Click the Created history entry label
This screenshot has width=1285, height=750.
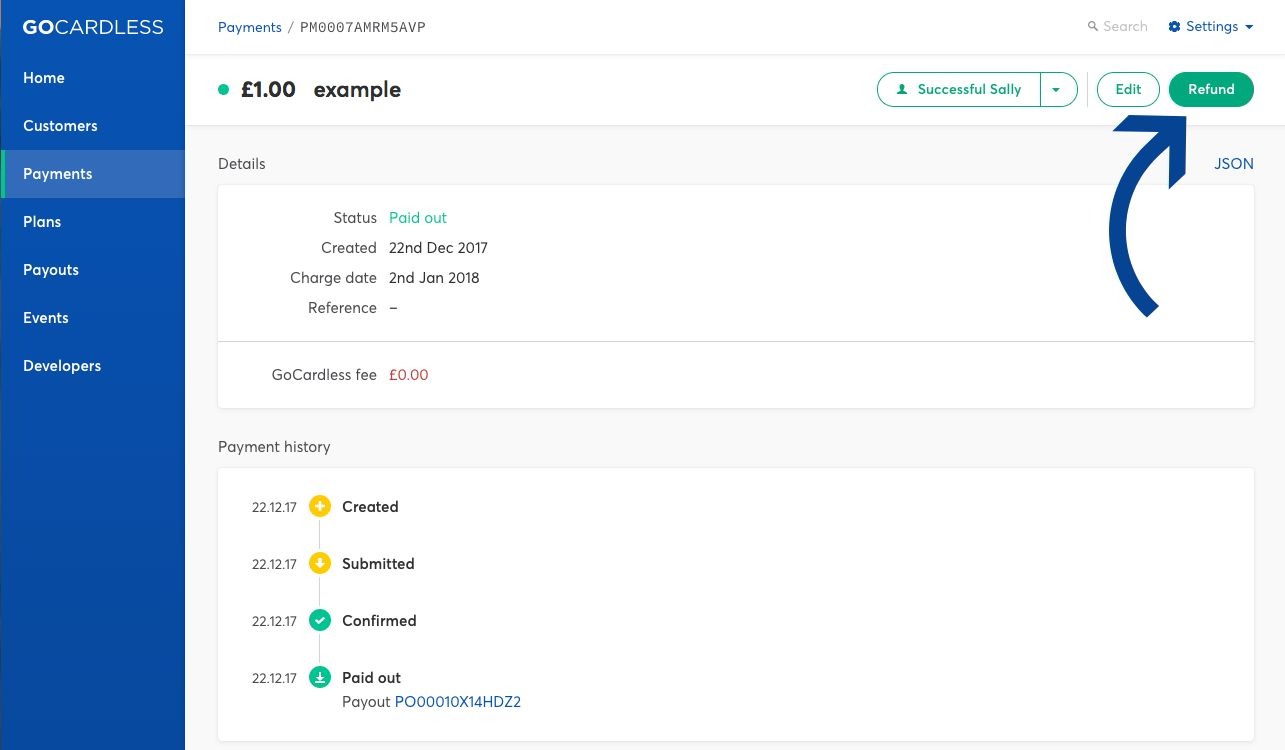pyautogui.click(x=370, y=507)
